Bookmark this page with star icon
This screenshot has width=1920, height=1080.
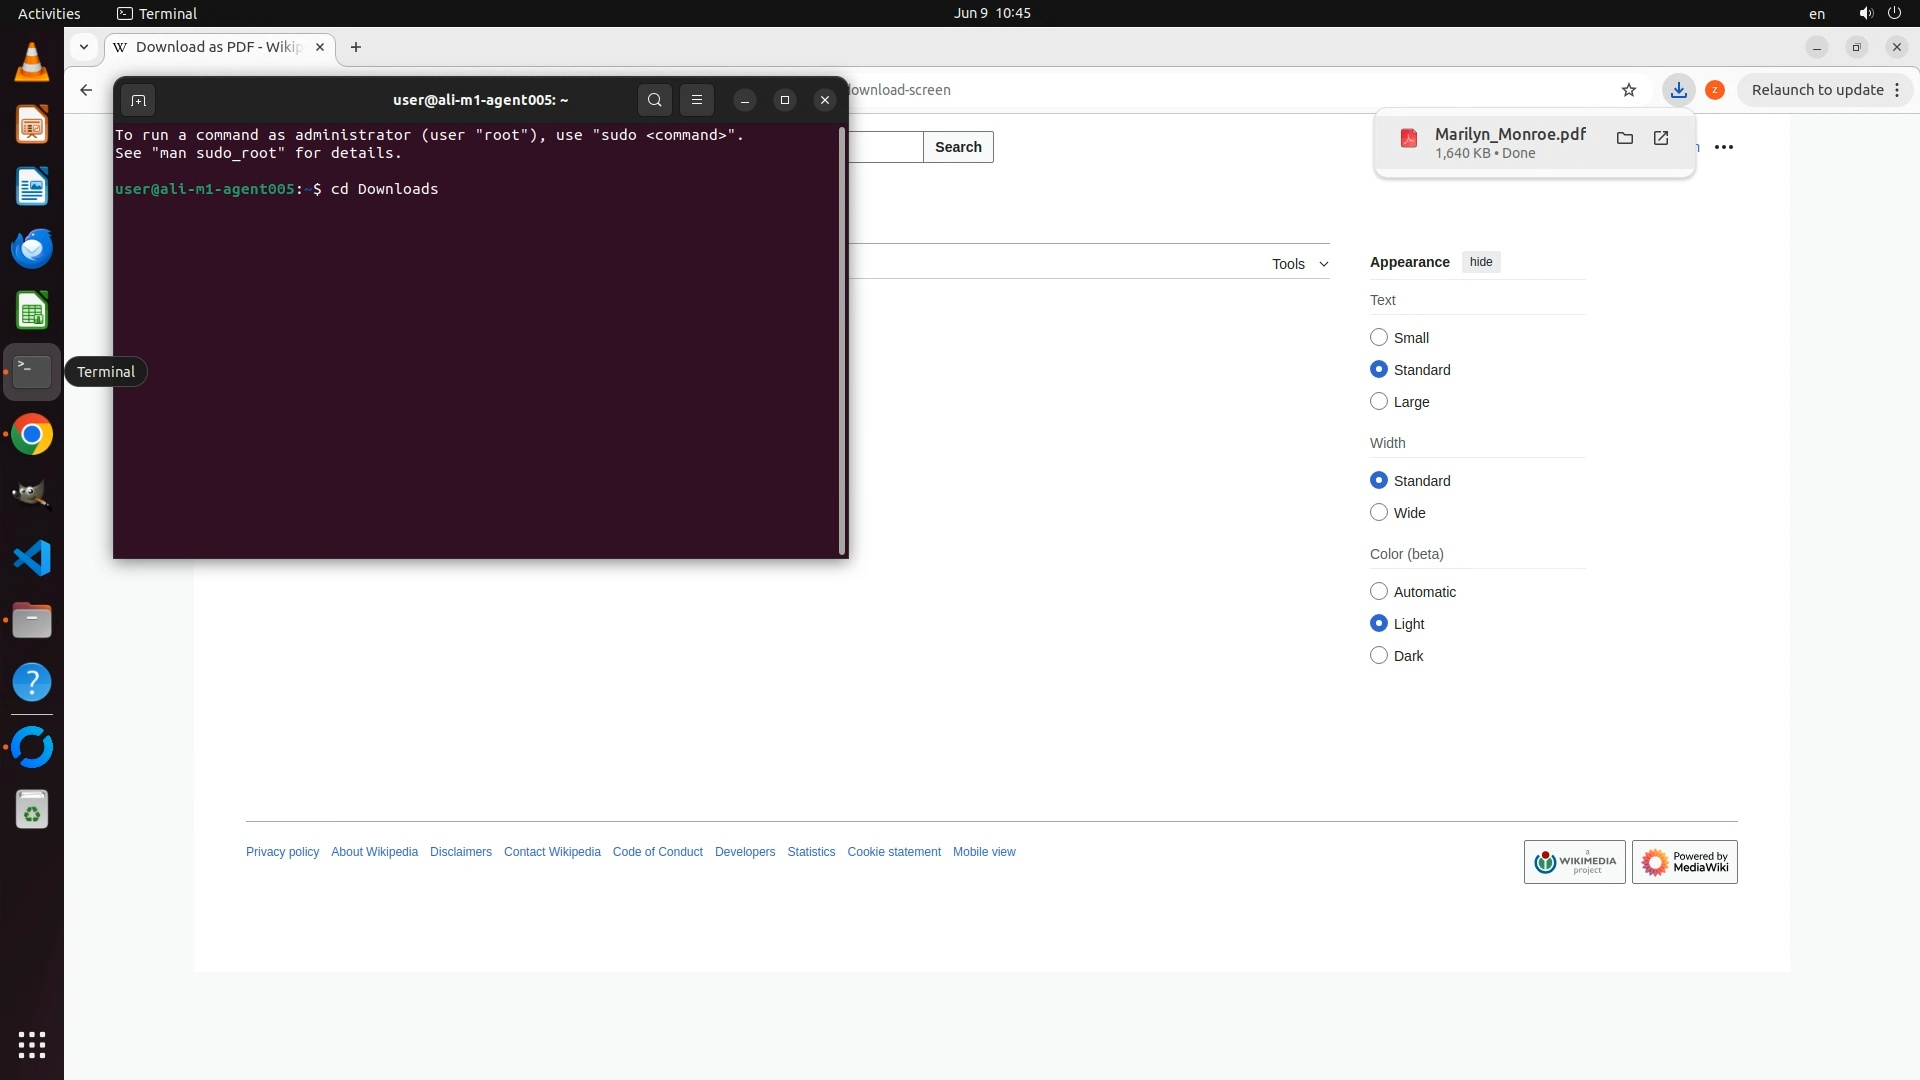[1629, 90]
